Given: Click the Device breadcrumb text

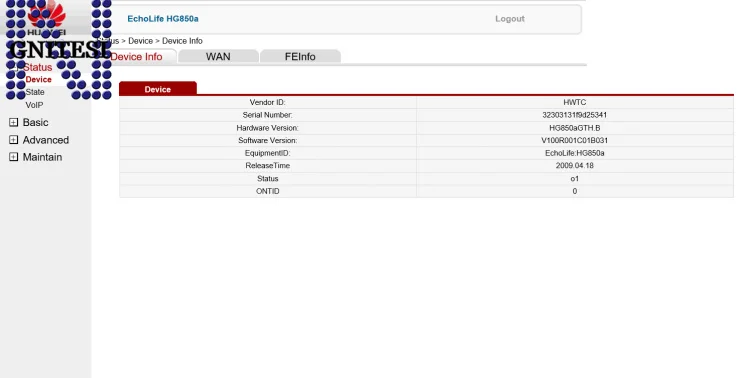Looking at the screenshot, I should [140, 41].
